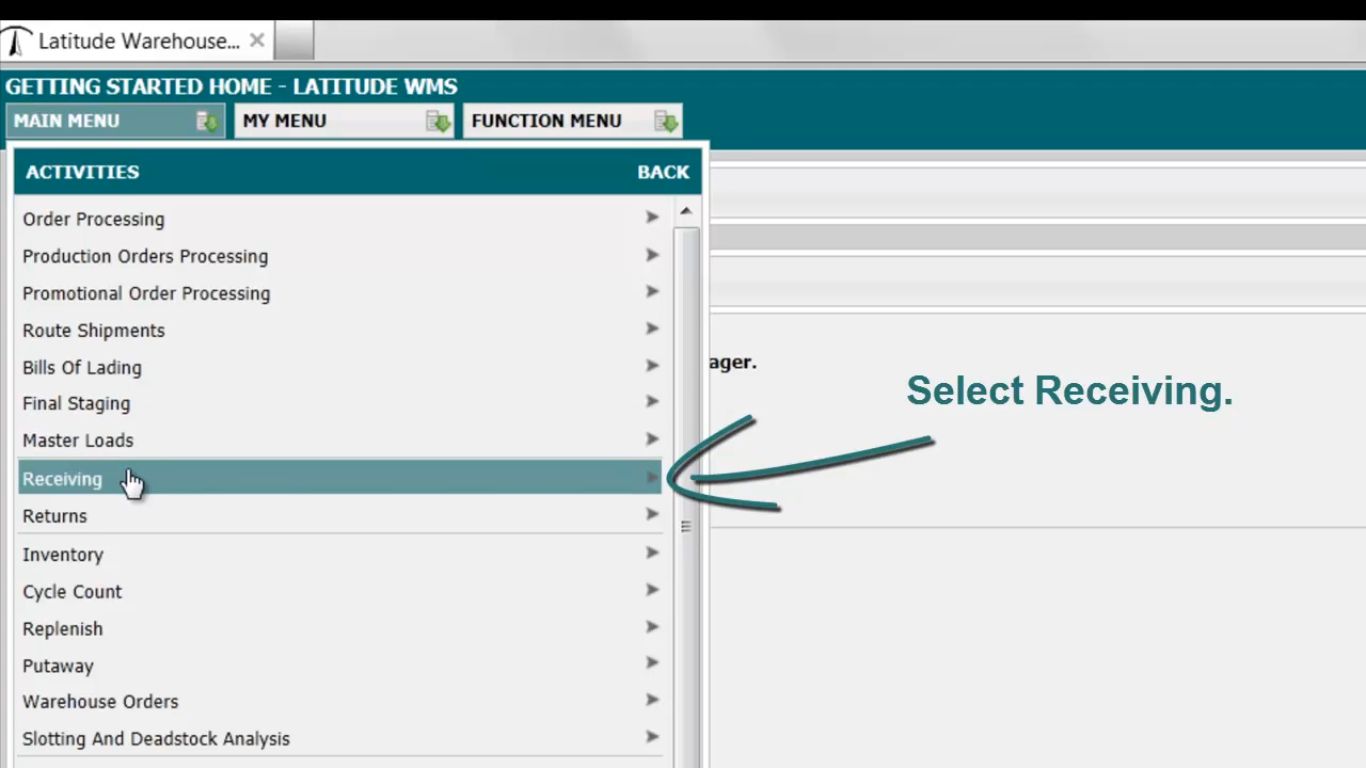Select Returns menu item
Image resolution: width=1366 pixels, height=768 pixels.
click(340, 516)
